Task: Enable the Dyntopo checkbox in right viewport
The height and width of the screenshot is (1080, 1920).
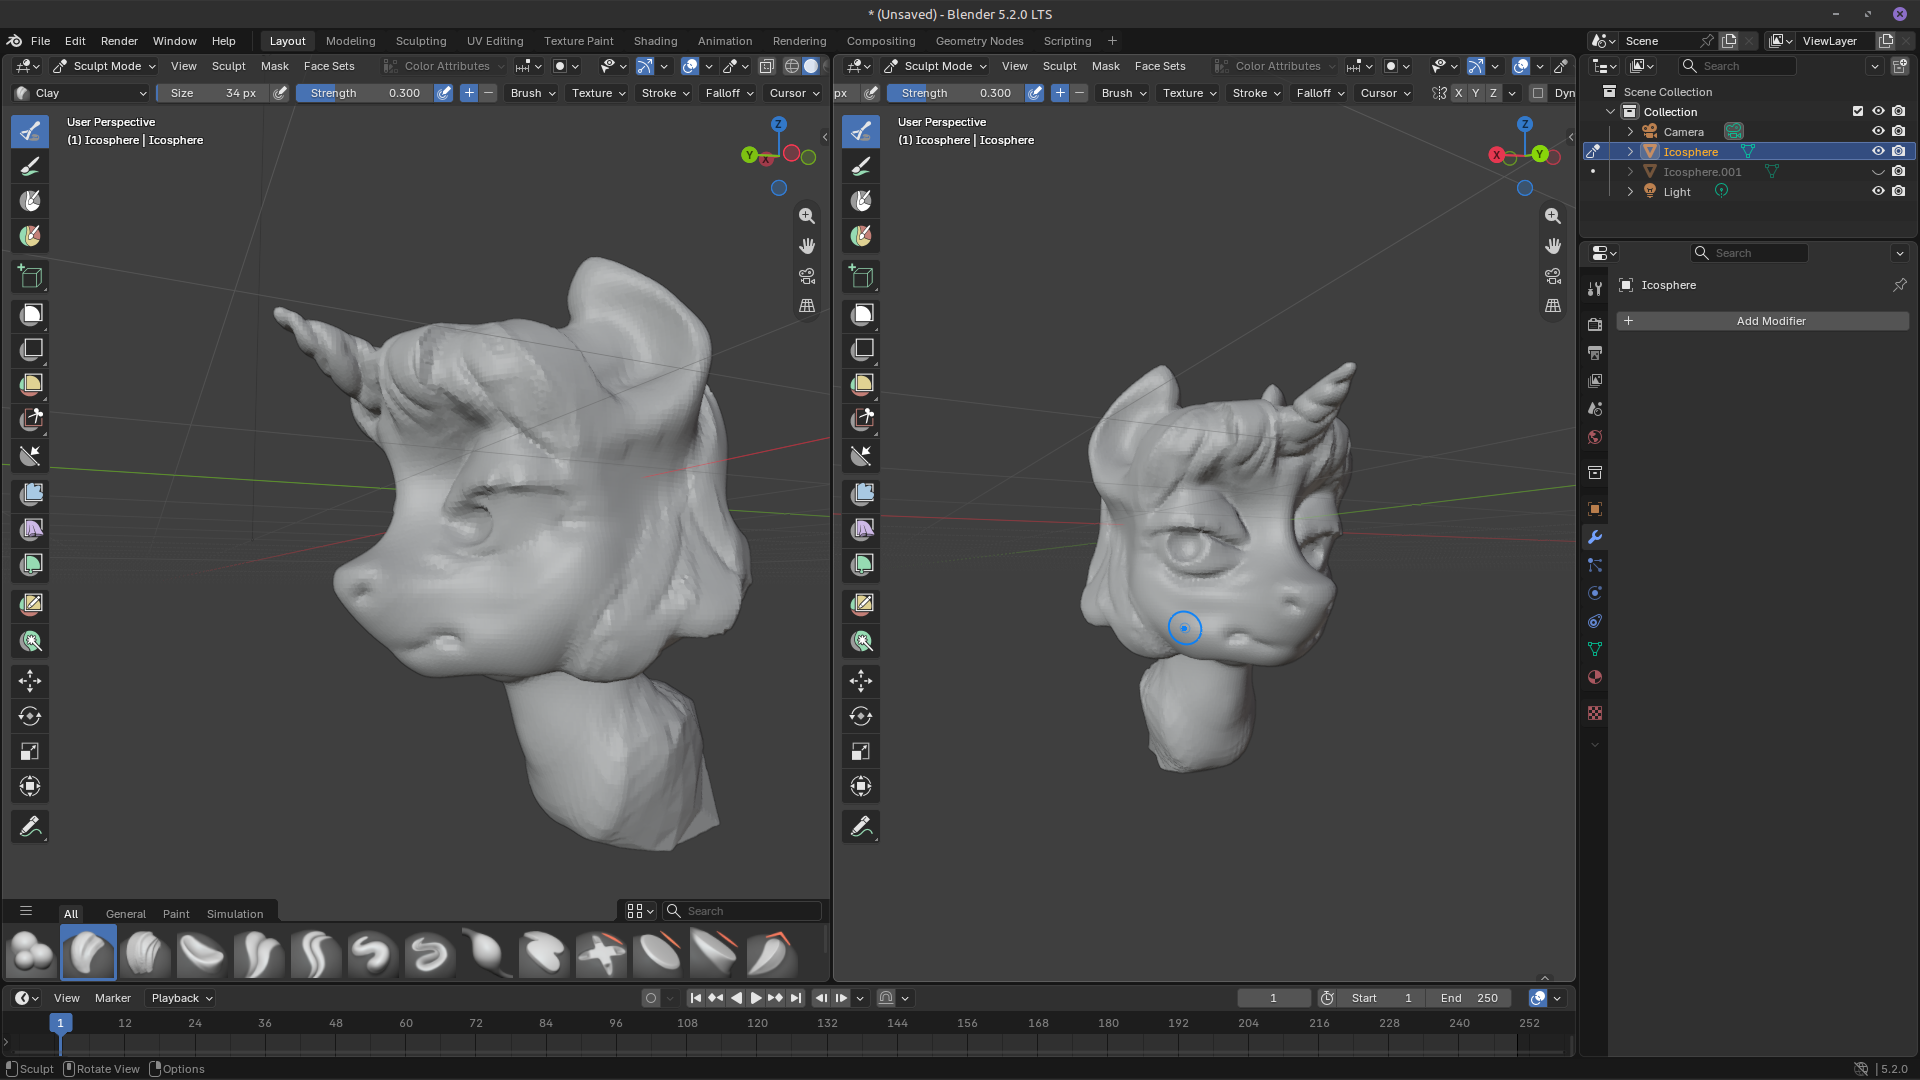Action: pos(1538,93)
